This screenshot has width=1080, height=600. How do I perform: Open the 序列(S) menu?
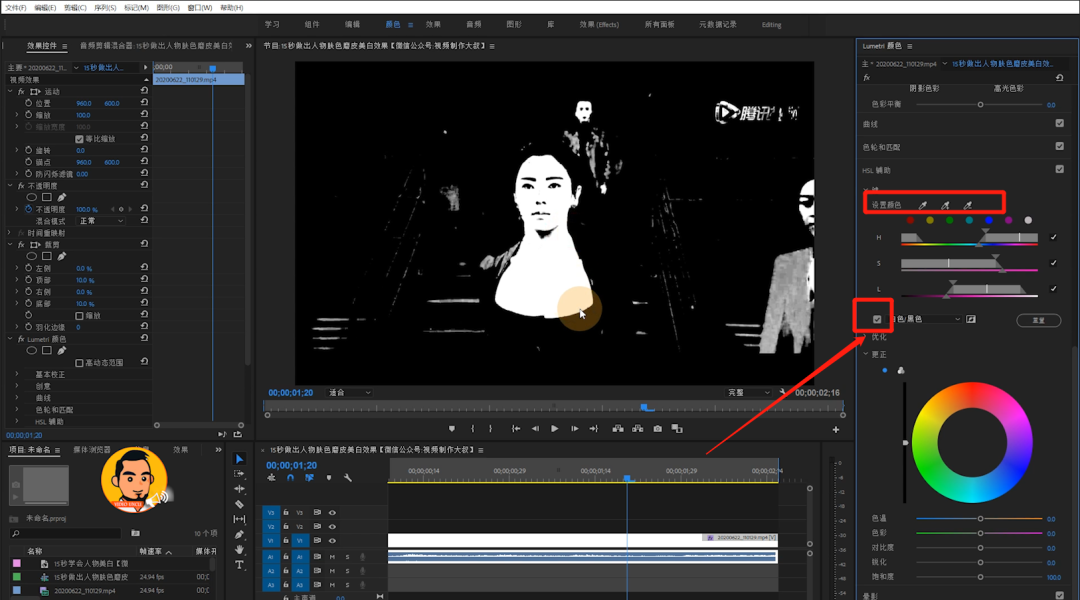(105, 8)
